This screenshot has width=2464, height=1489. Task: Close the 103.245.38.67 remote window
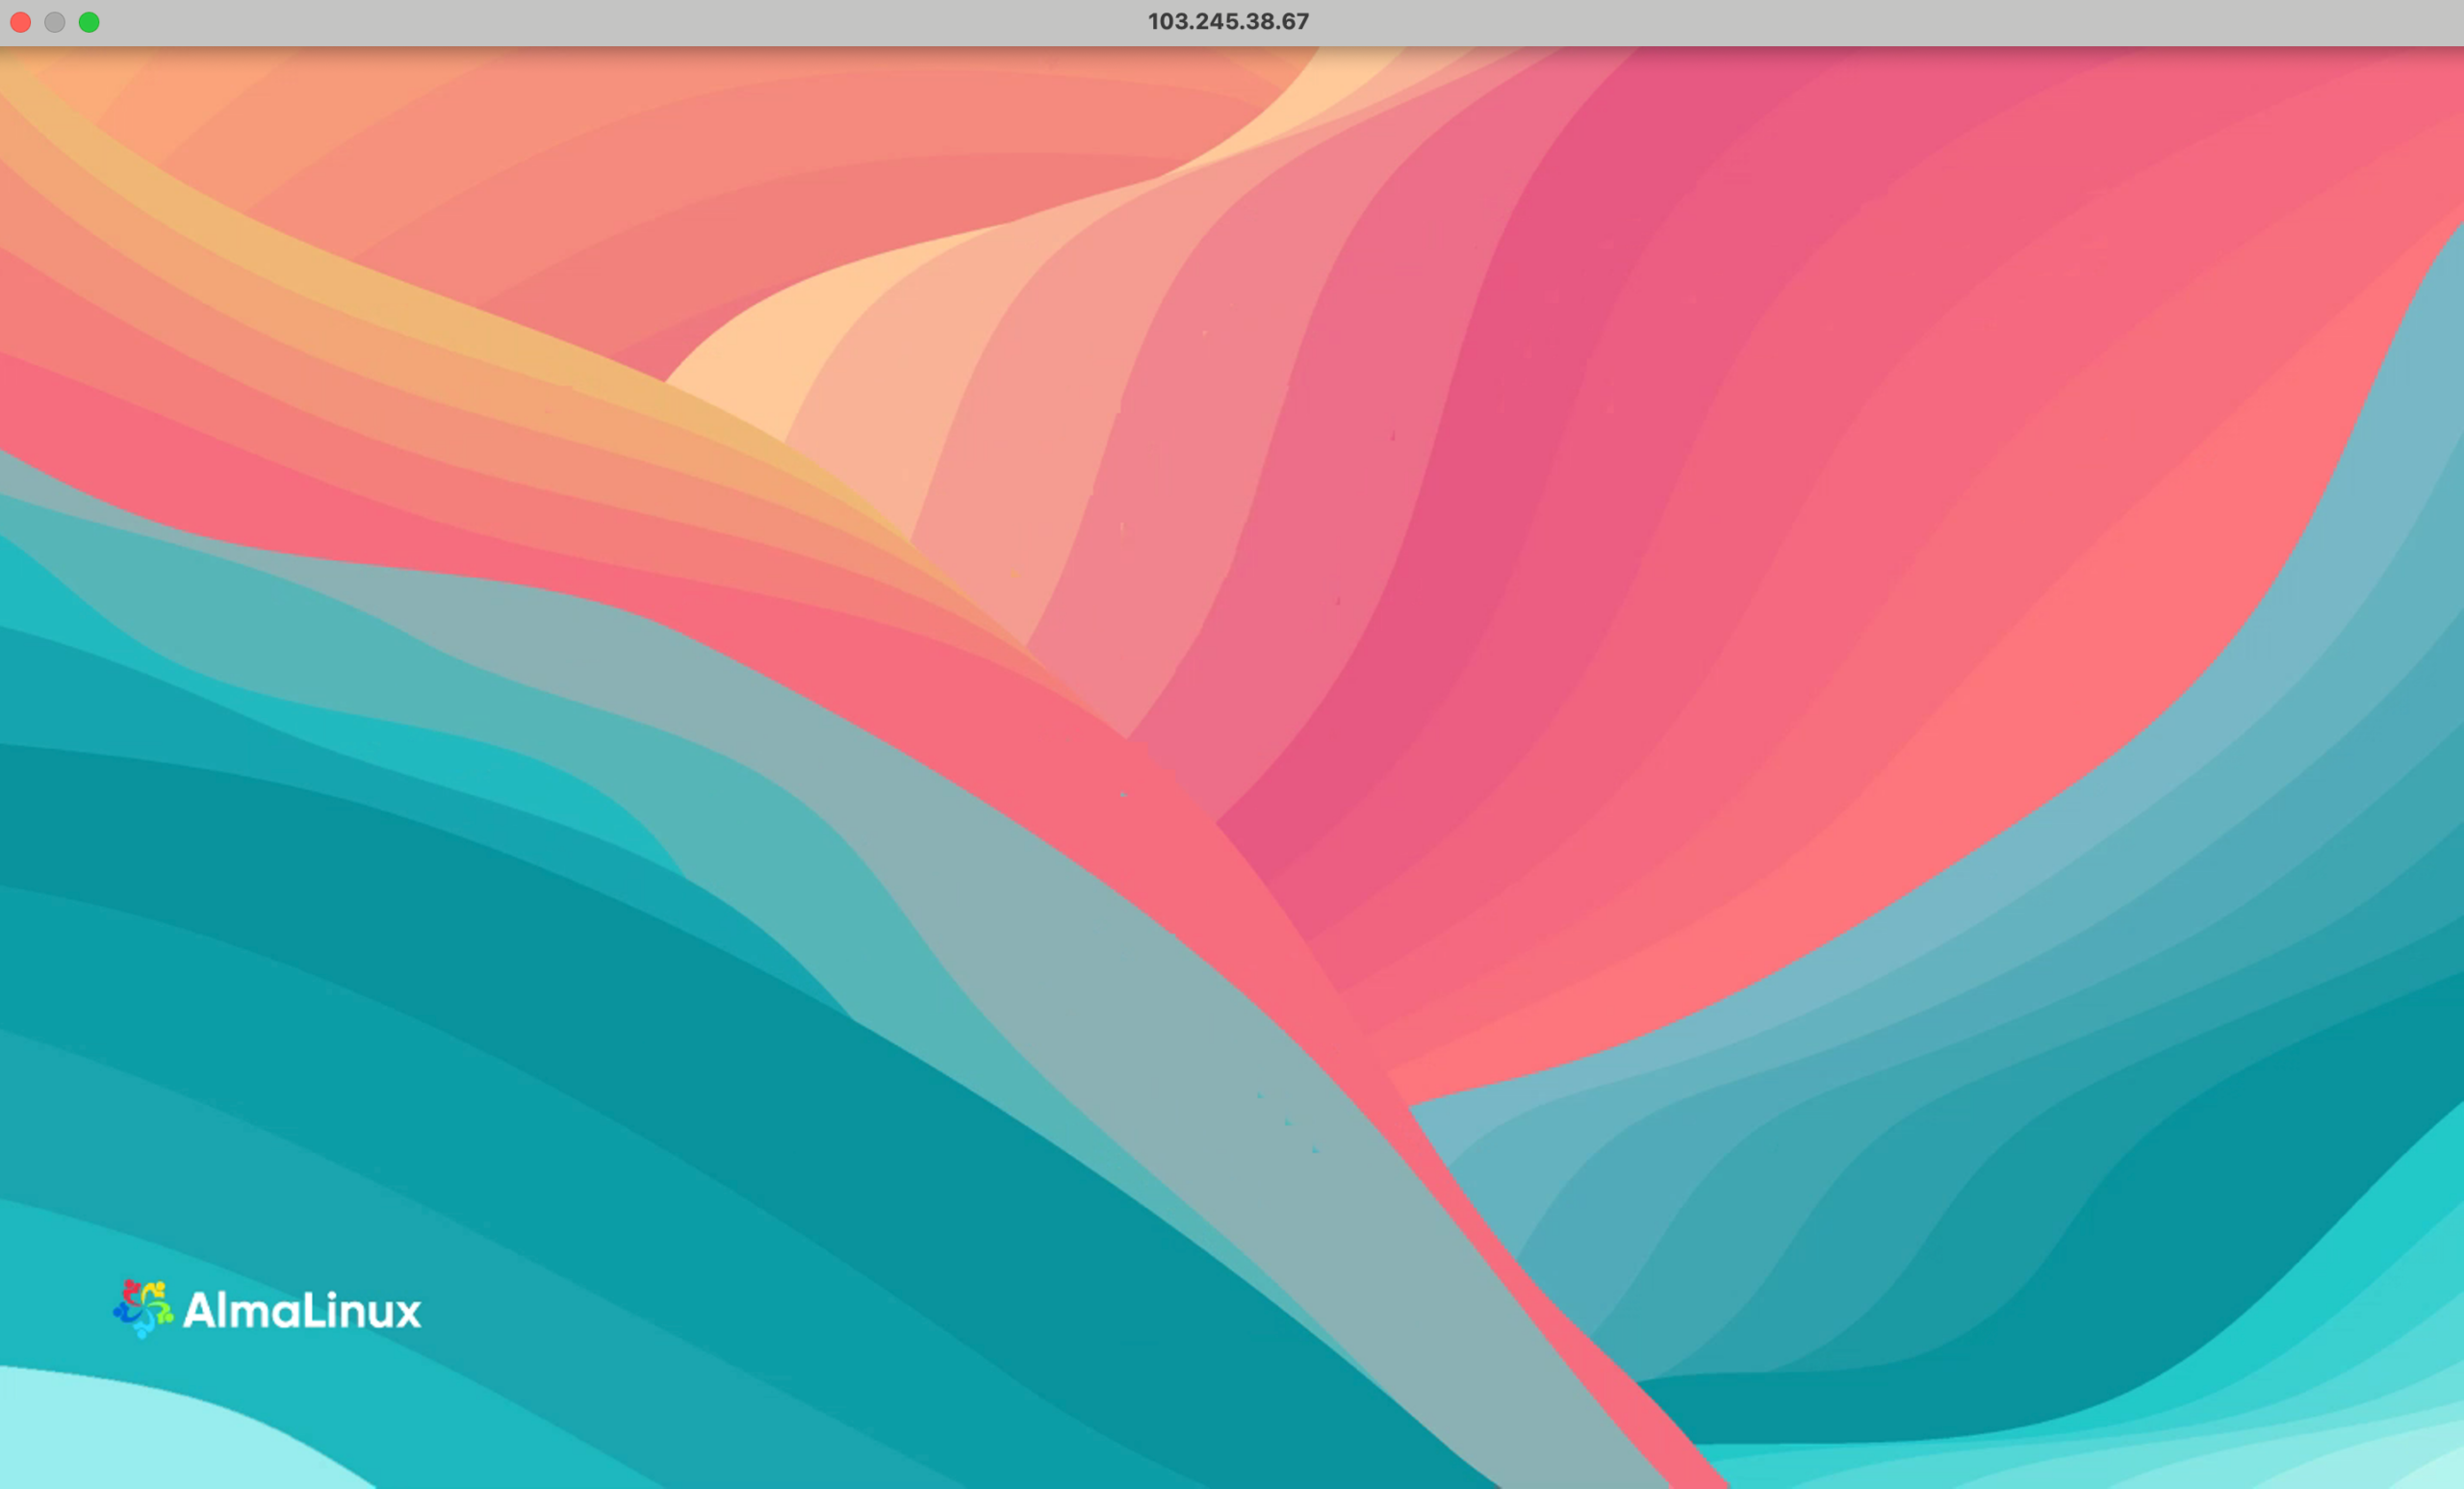pyautogui.click(x=20, y=22)
